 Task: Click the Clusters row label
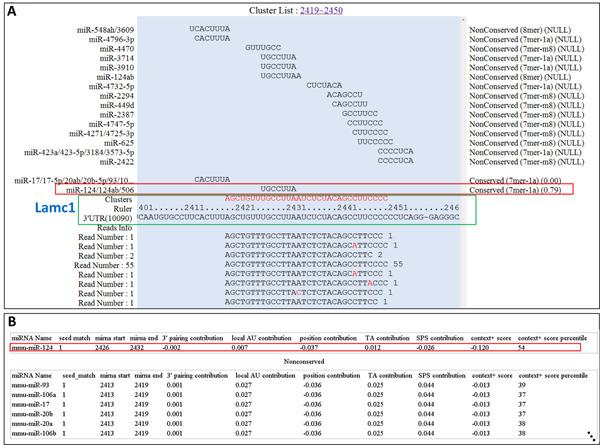[x=118, y=199]
